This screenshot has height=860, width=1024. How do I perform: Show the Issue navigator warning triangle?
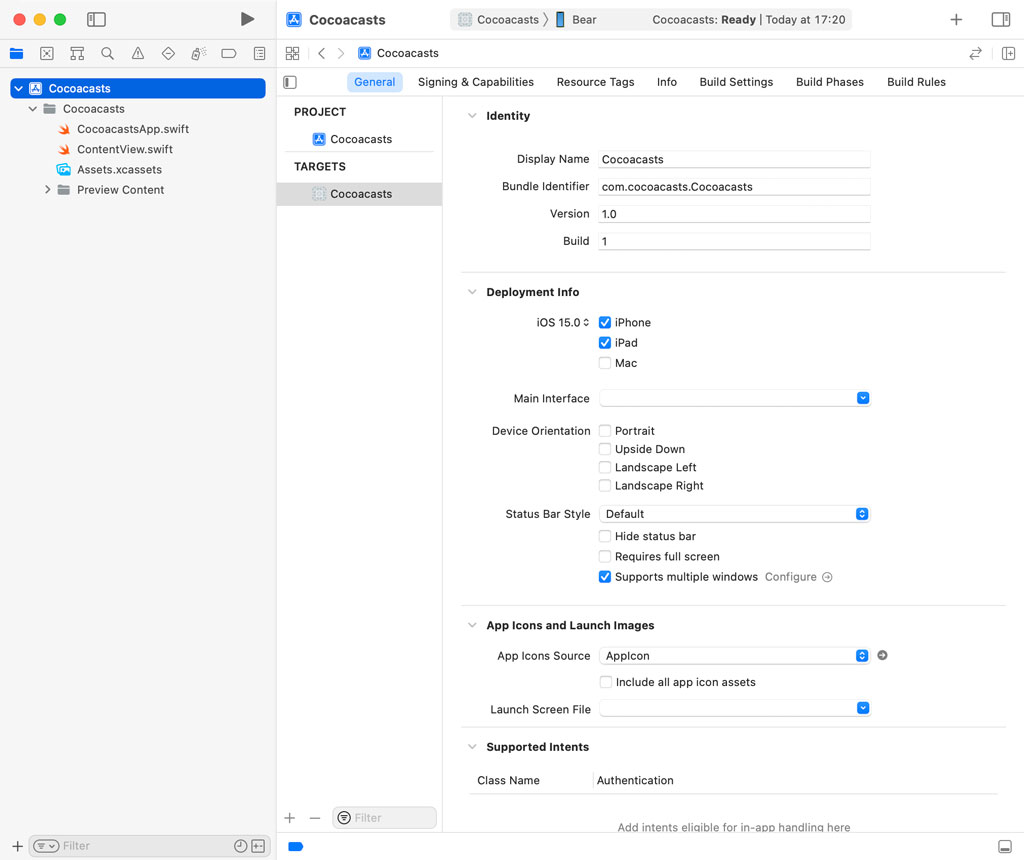137,53
